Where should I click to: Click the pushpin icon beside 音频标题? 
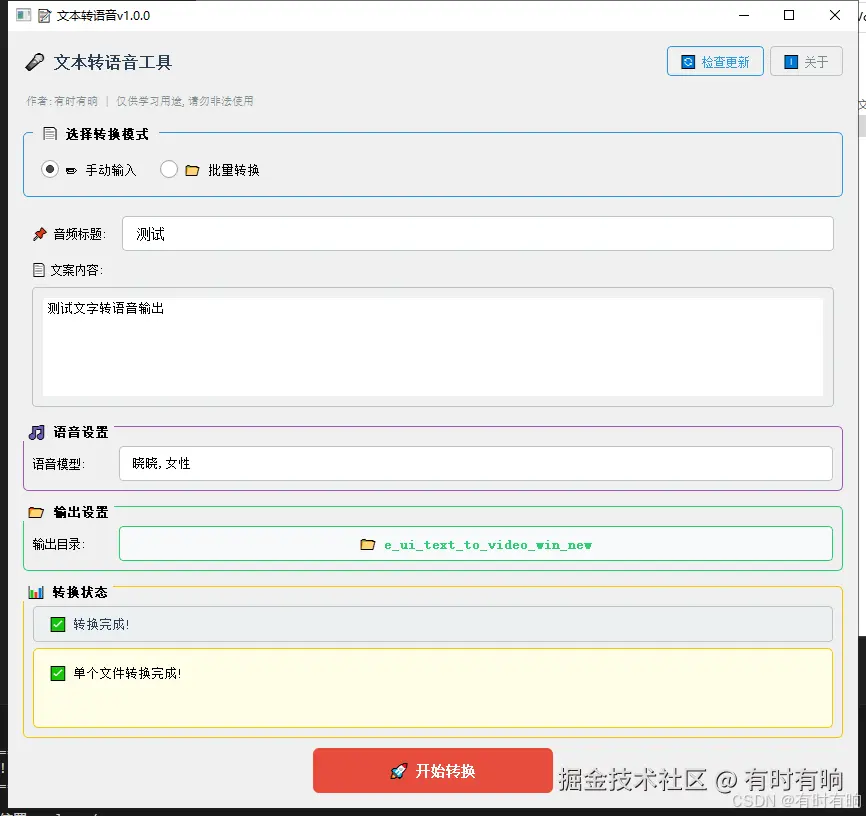40,234
